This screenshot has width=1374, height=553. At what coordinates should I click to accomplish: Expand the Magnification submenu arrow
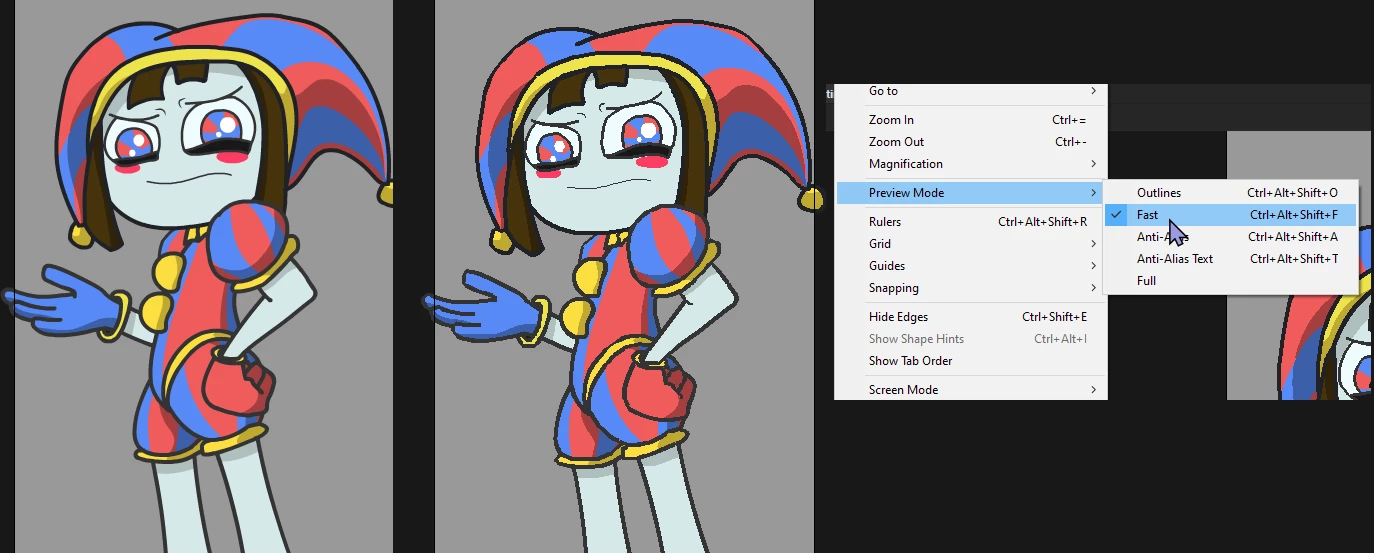1093,164
